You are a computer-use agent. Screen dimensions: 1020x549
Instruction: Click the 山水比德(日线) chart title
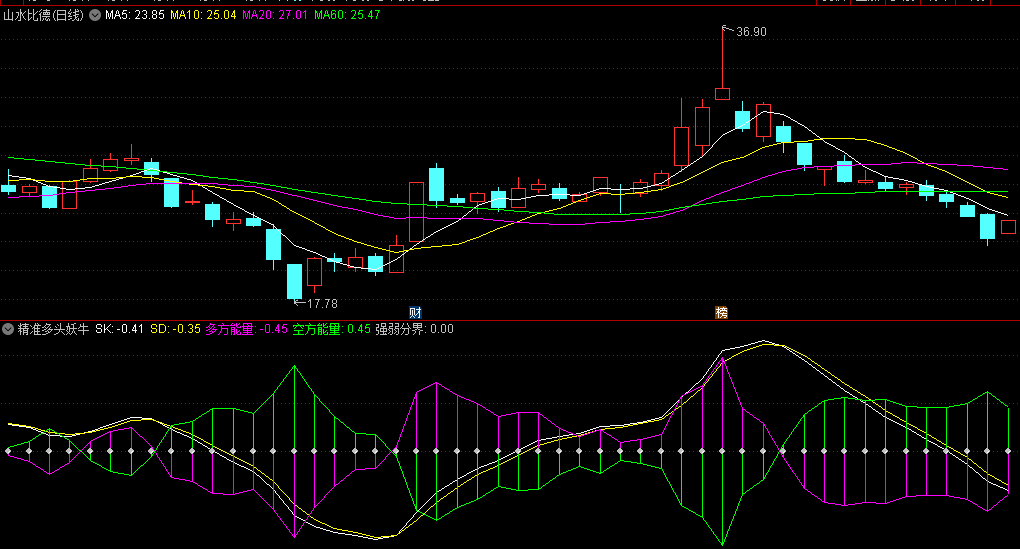click(x=44, y=16)
